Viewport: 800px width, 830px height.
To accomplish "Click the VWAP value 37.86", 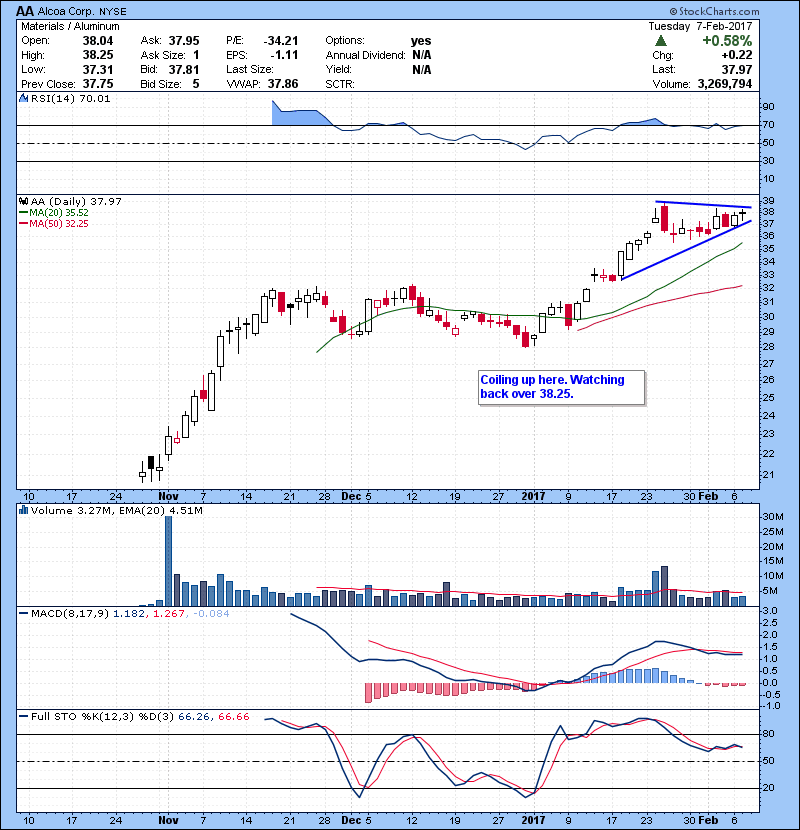I will click(283, 84).
